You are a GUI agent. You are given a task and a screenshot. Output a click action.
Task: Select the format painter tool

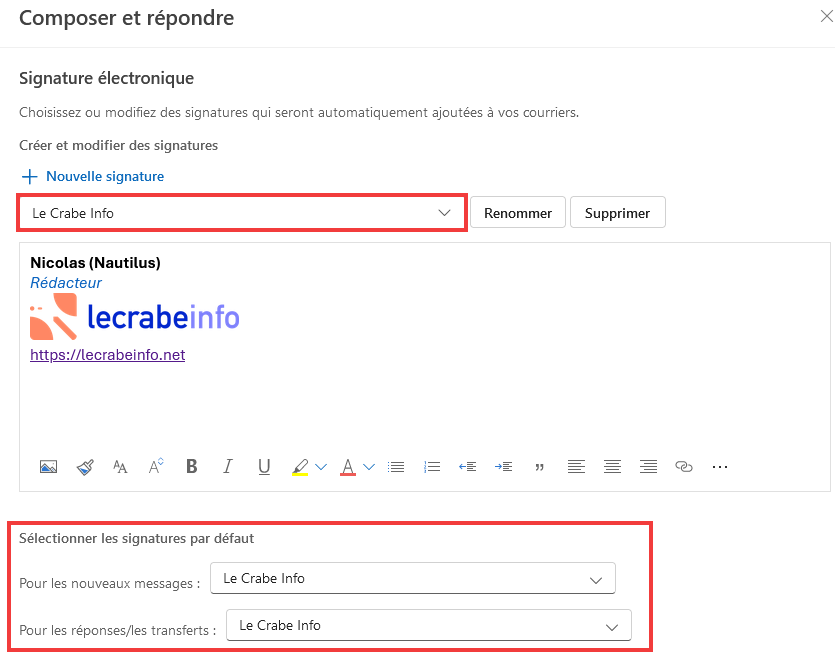(x=85, y=467)
